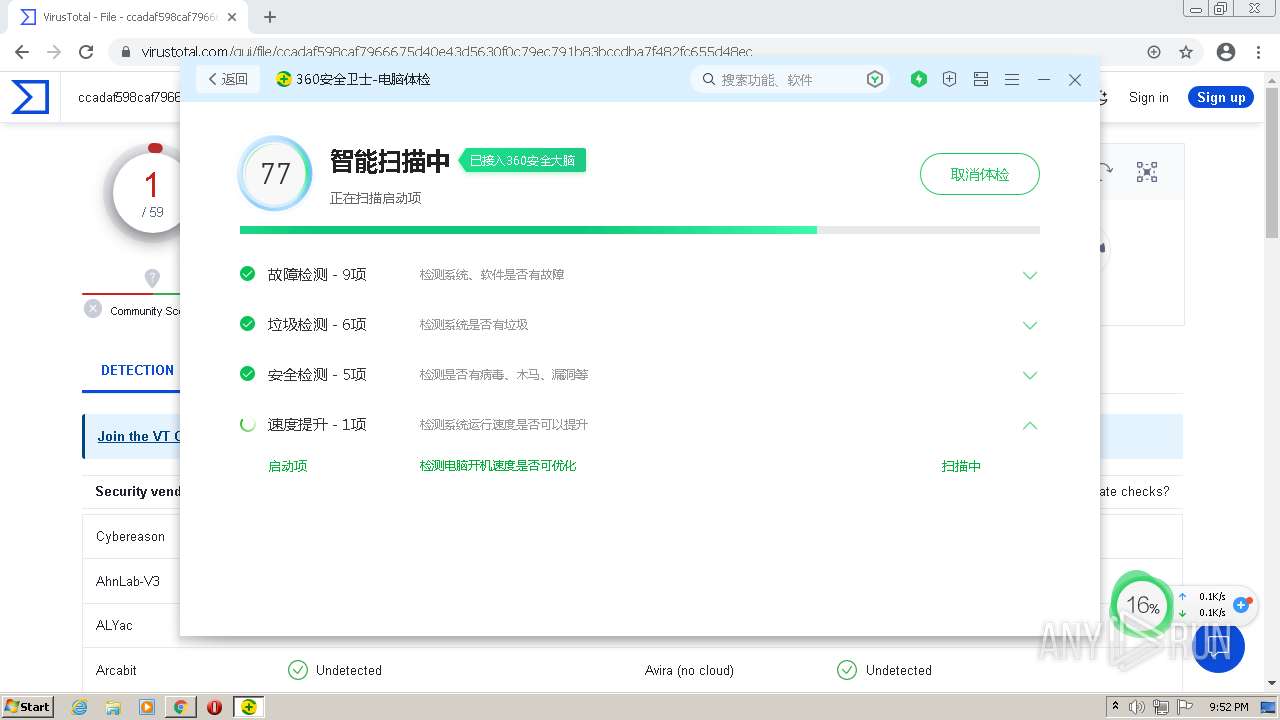The image size is (1280, 720).
Task: Click the blue plus icon on network speed widget
Action: pos(1242,604)
